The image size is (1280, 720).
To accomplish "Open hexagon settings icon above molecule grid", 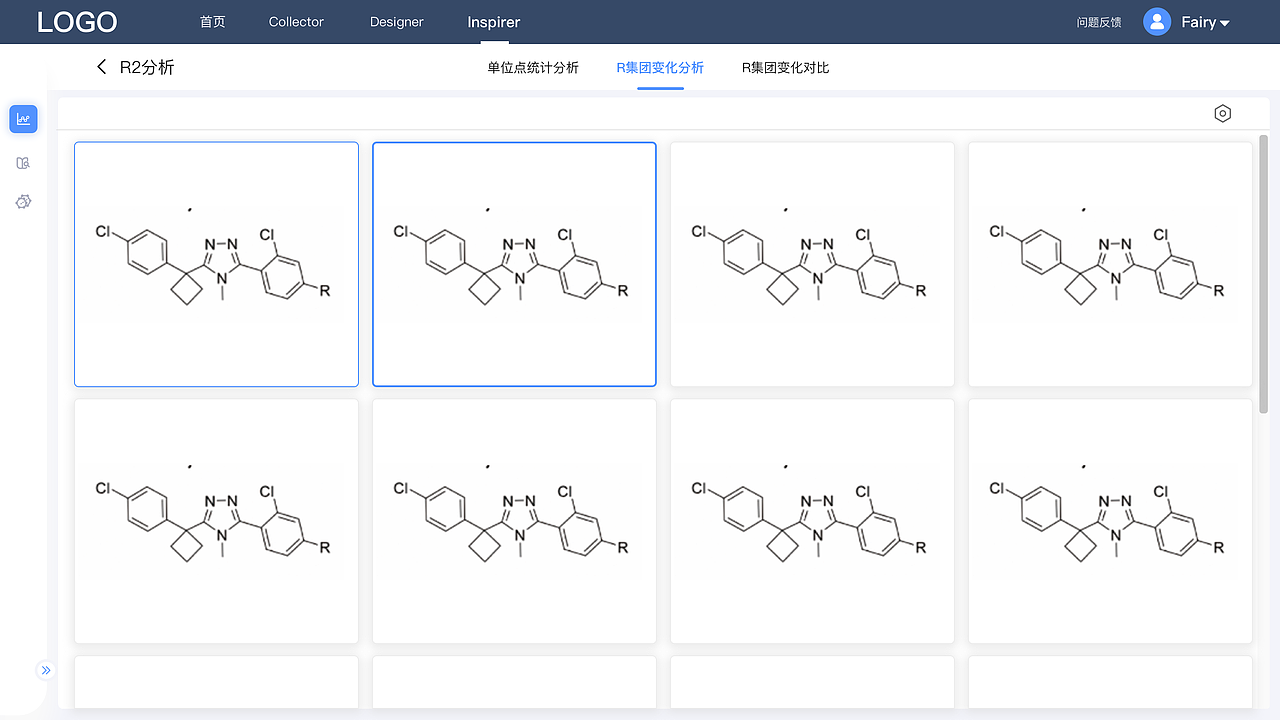I will 1222,114.
